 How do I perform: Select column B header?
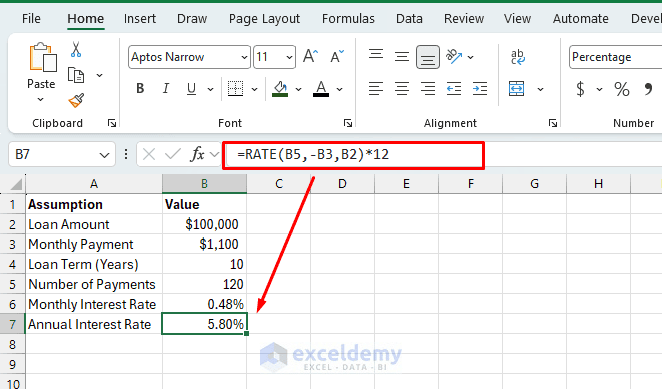pyautogui.click(x=204, y=184)
